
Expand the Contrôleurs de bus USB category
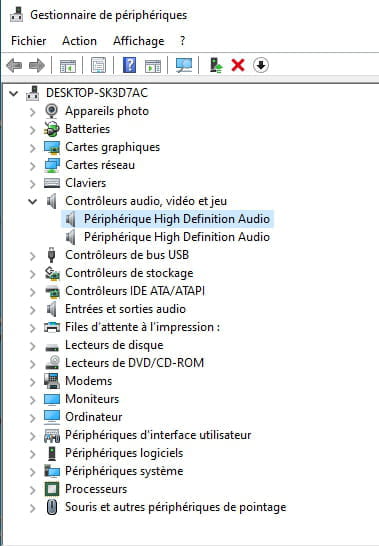pyautogui.click(x=32, y=256)
